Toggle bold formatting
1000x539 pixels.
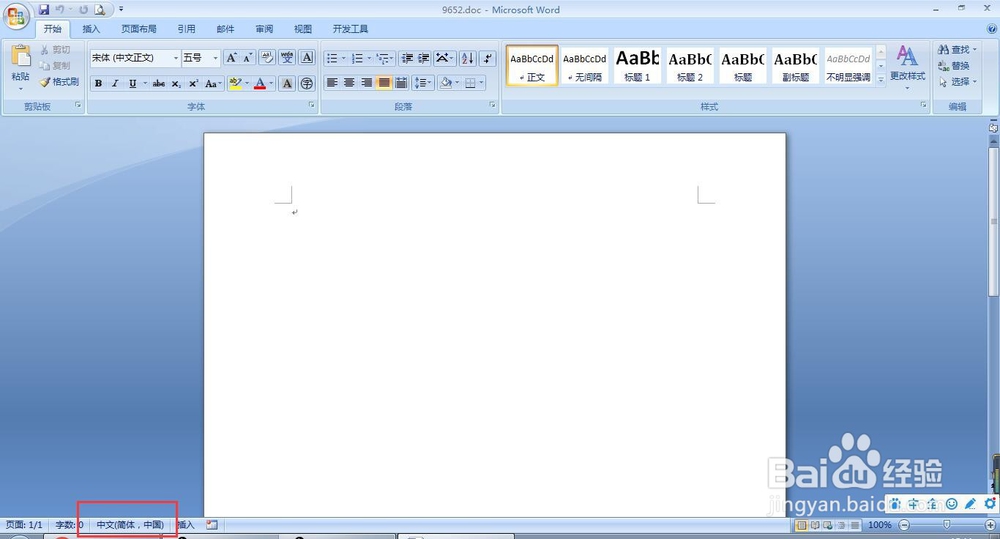[98, 84]
